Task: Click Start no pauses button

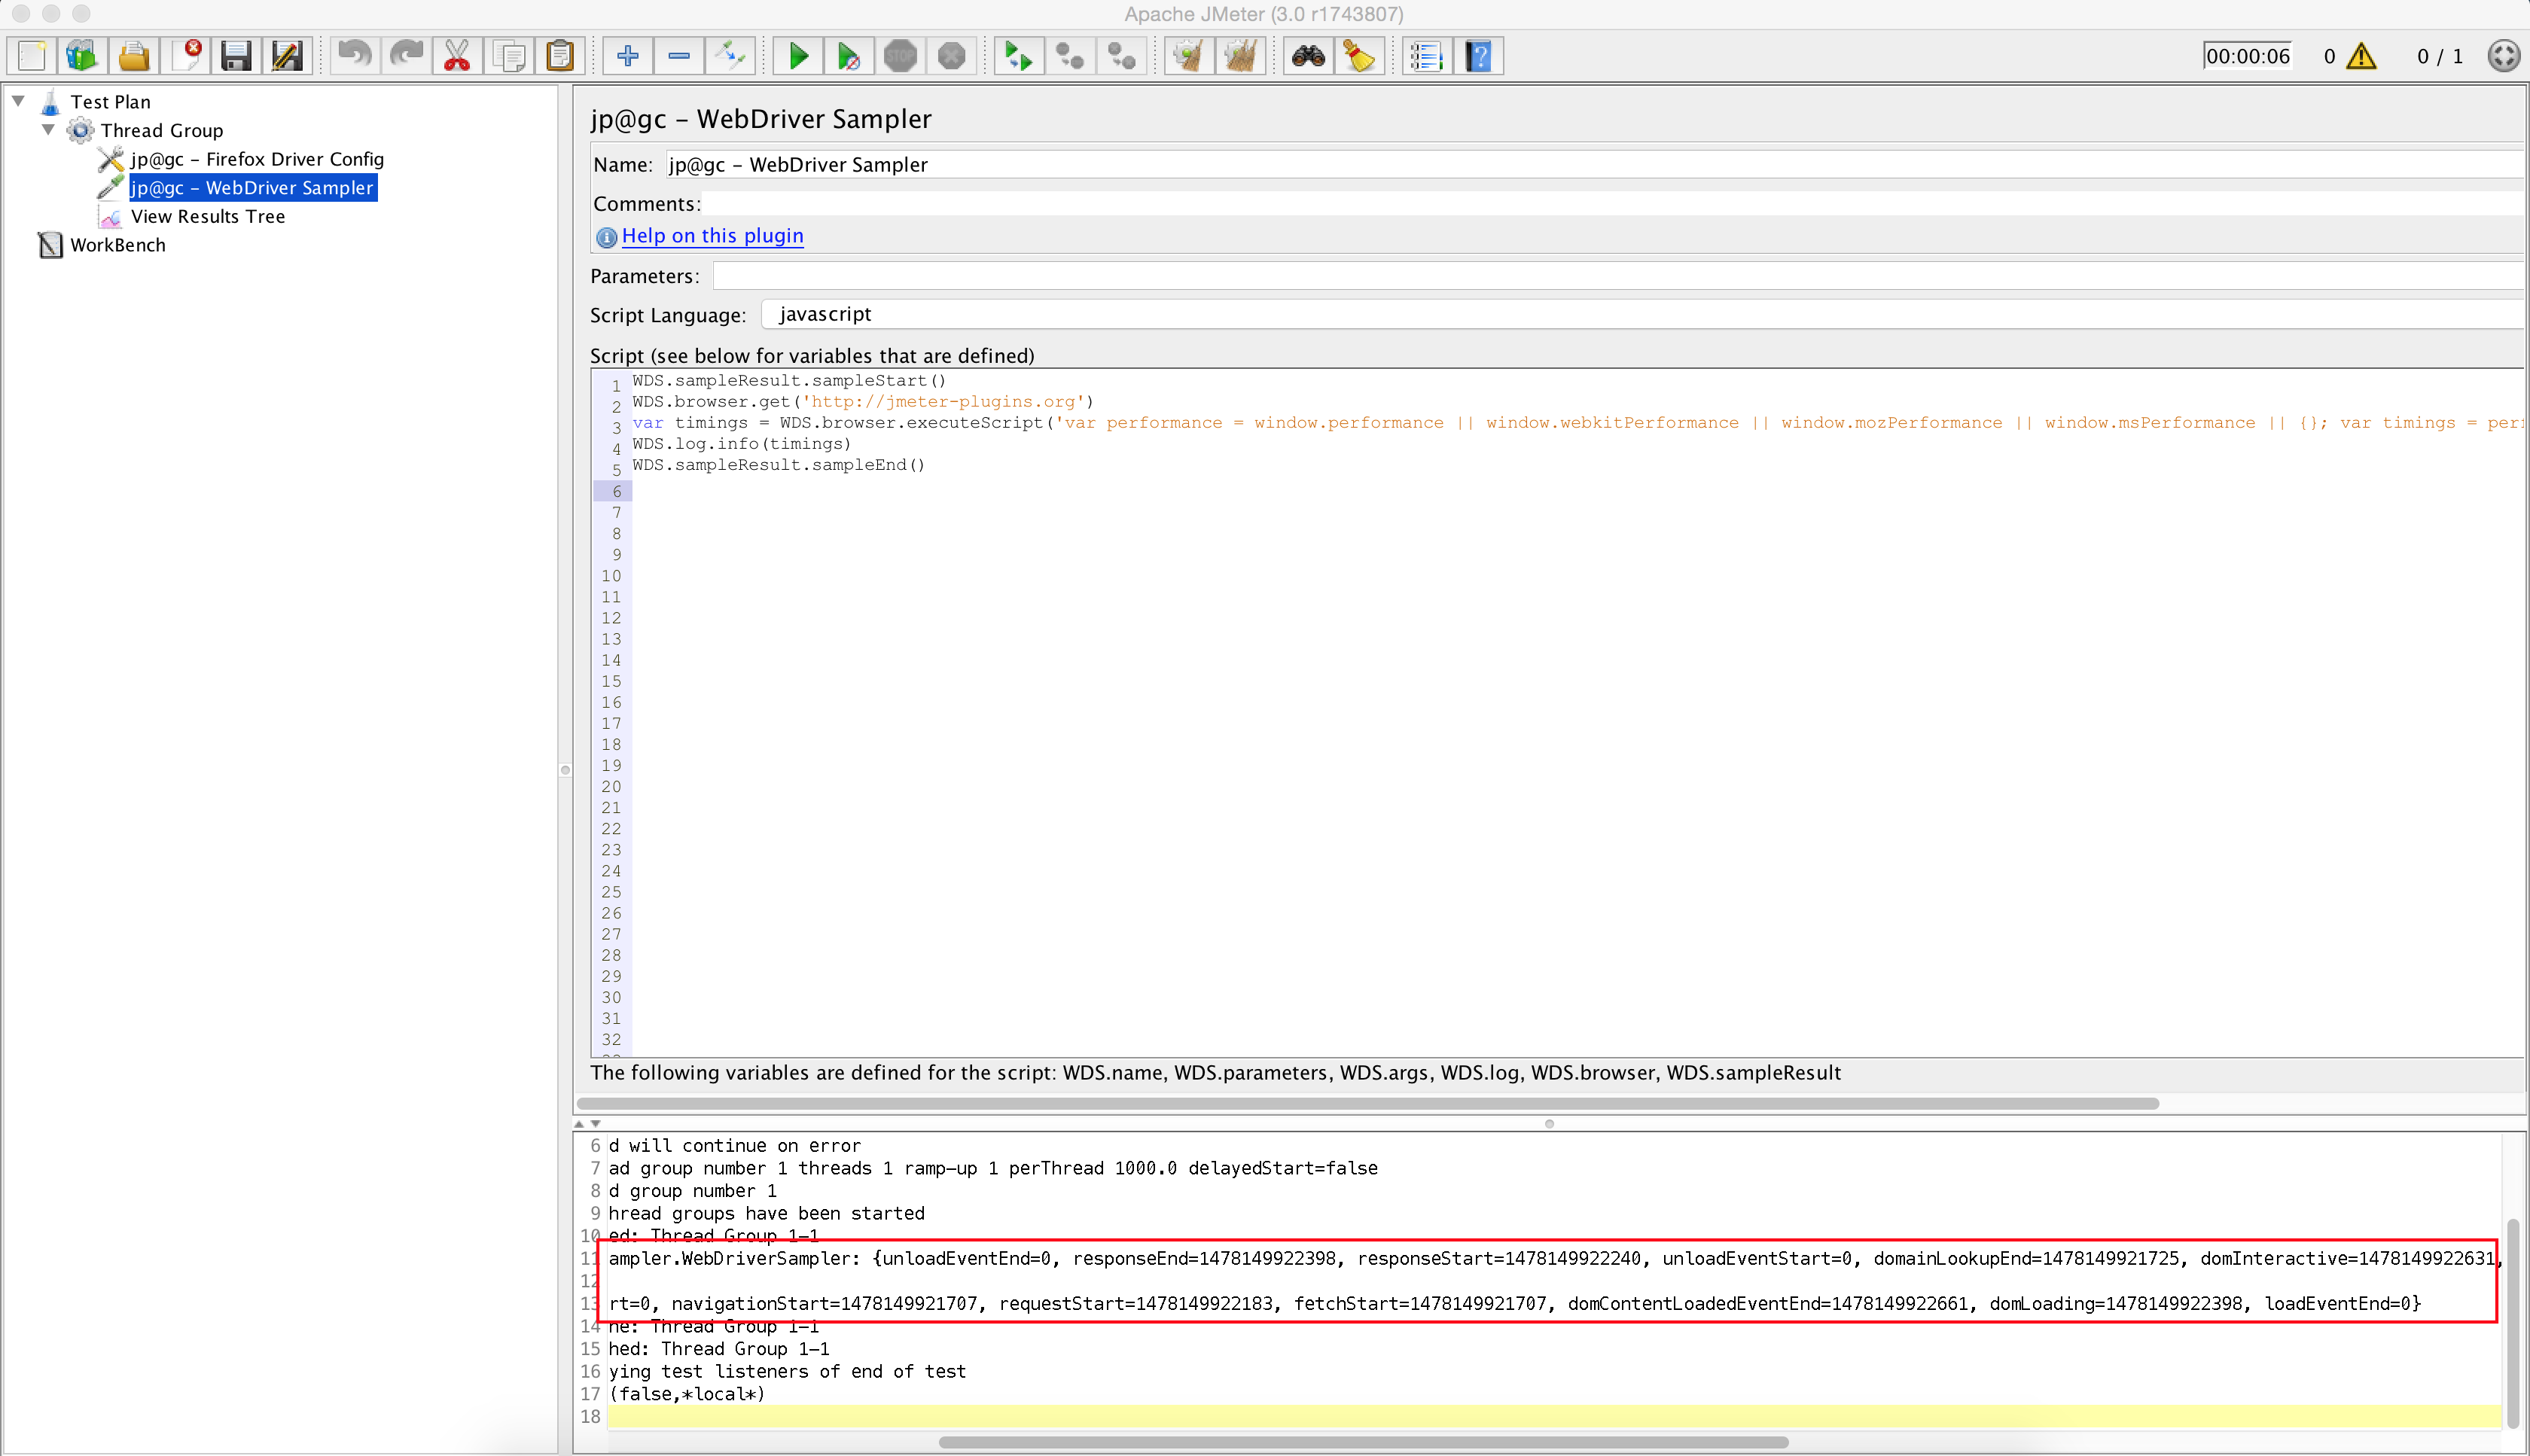Action: pyautogui.click(x=848, y=56)
